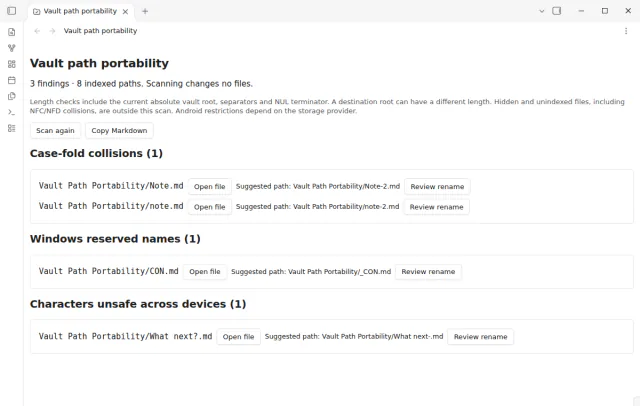
Task: Navigate back with the left arrow
Action: coord(37,31)
